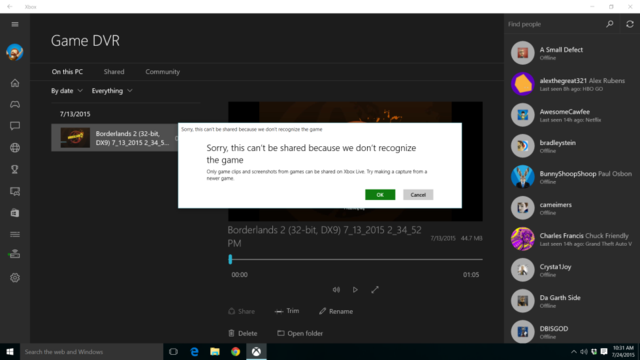Click the 7/13/2015 date group header
The width and height of the screenshot is (640, 360).
point(75,114)
